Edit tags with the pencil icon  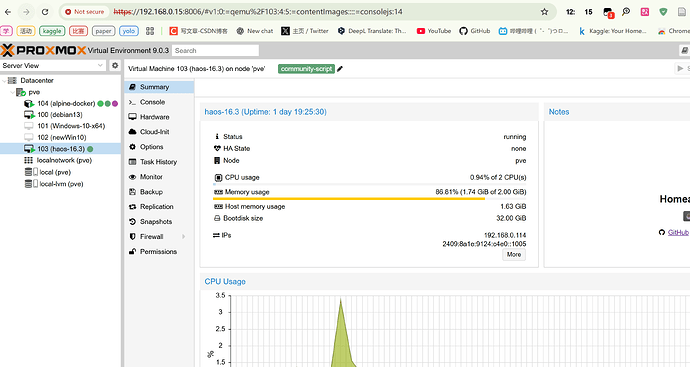tap(340, 69)
